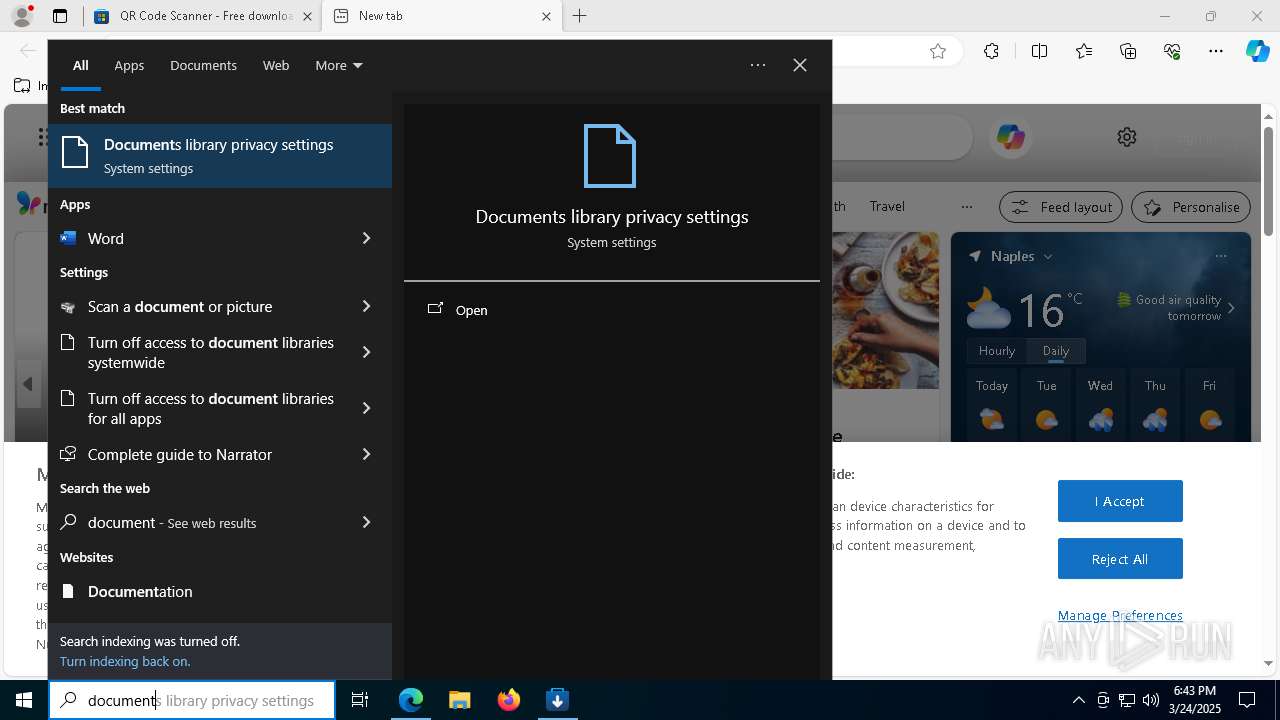Open a new browser tab
This screenshot has width=1280, height=720.
pyautogui.click(x=580, y=16)
